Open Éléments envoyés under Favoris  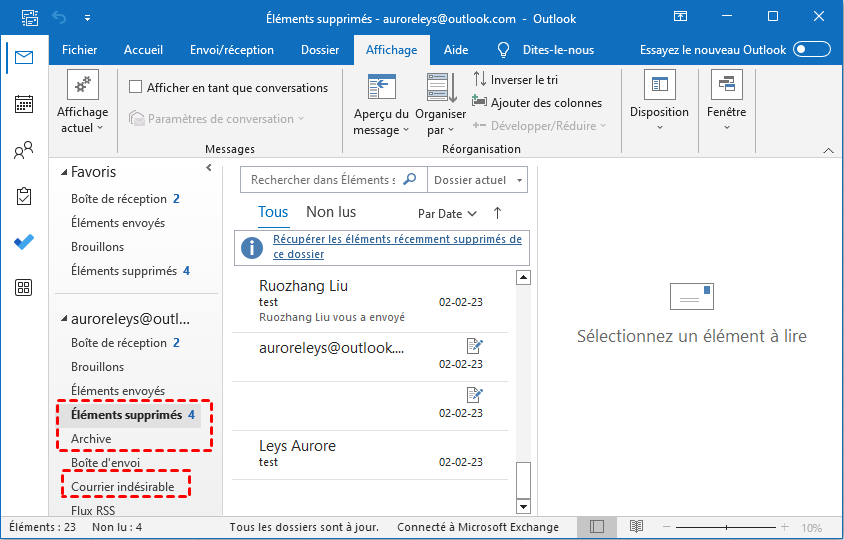click(x=118, y=223)
